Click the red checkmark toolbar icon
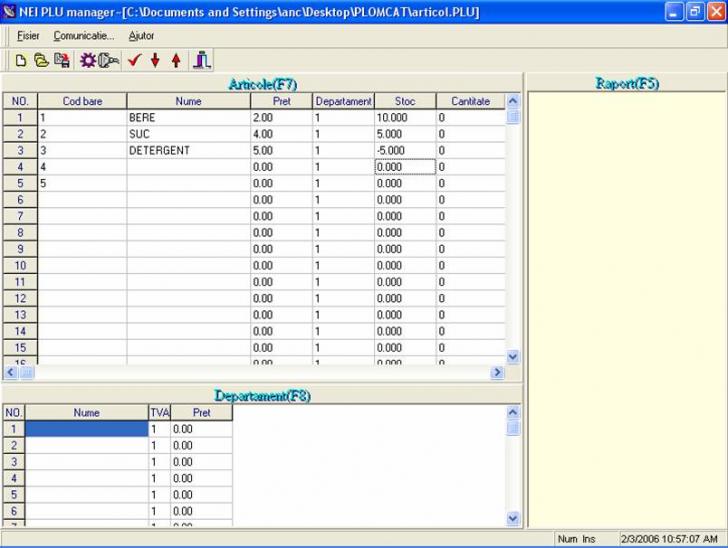 [134, 60]
